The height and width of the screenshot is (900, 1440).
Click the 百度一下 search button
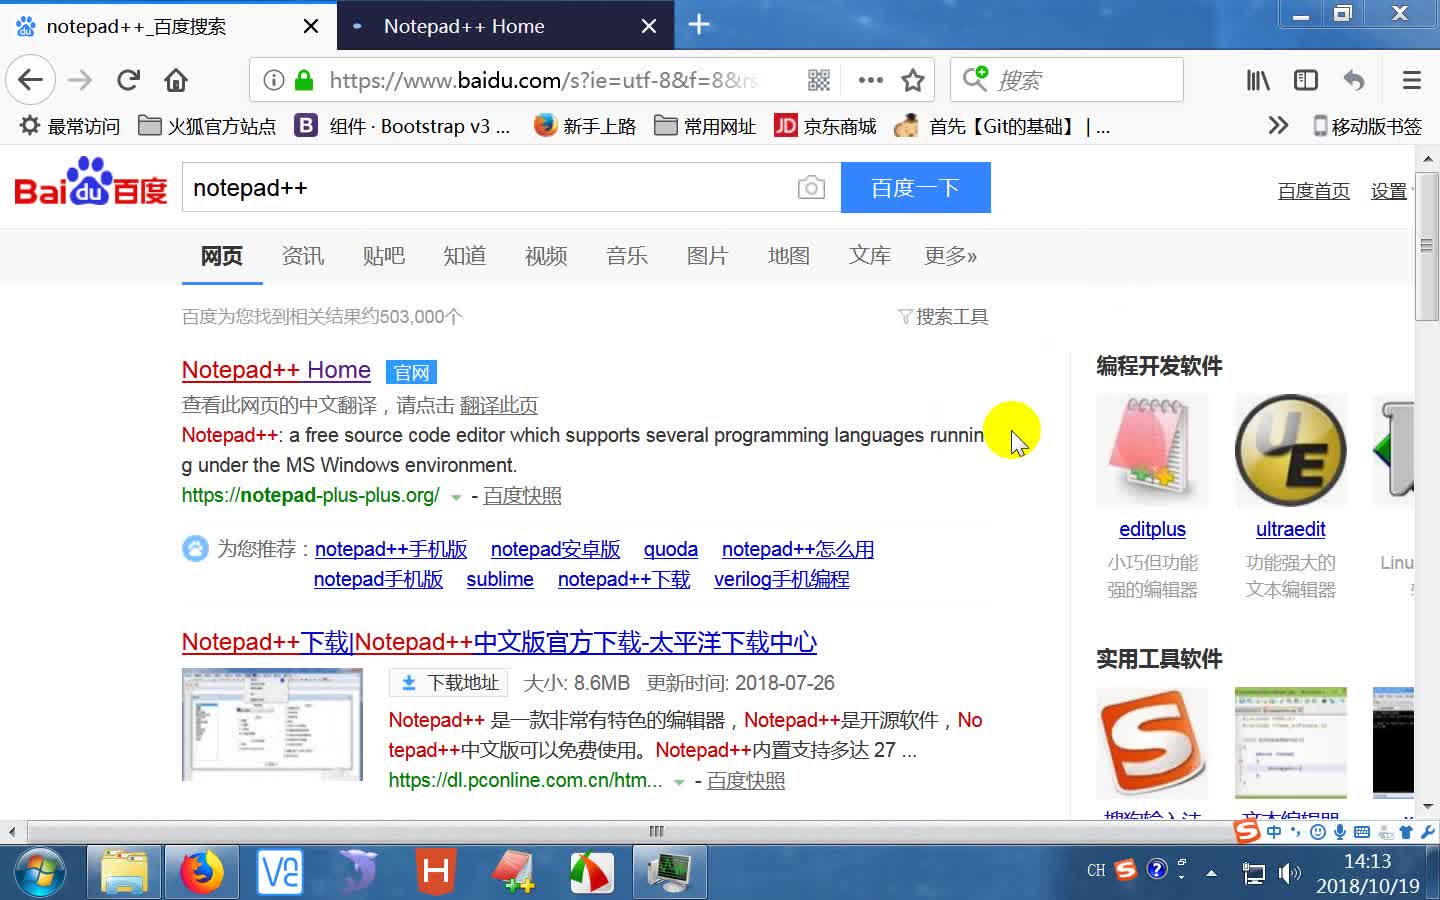click(915, 187)
